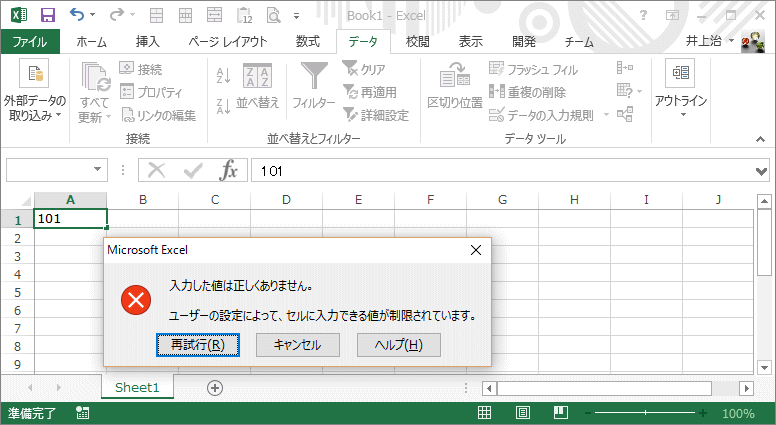Image resolution: width=776 pixels, height=425 pixels.
Task: Select cell A1 containing 101
Action: coord(70,219)
